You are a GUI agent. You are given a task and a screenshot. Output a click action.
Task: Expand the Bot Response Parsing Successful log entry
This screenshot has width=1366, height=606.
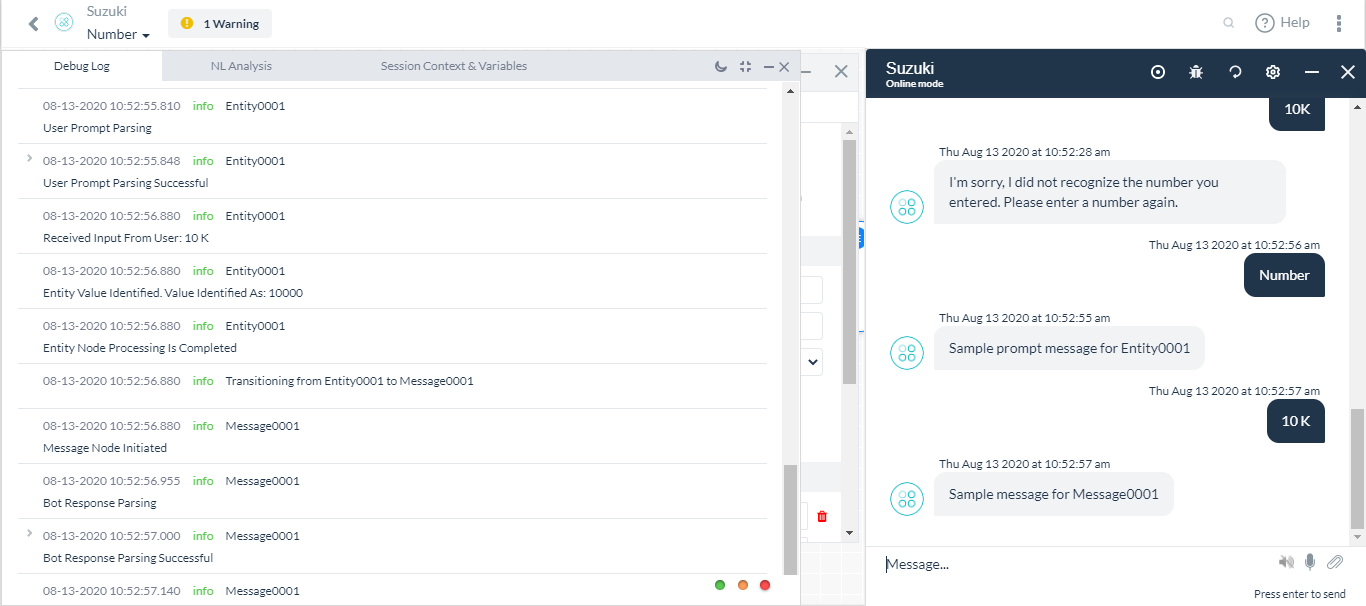[x=29, y=533]
